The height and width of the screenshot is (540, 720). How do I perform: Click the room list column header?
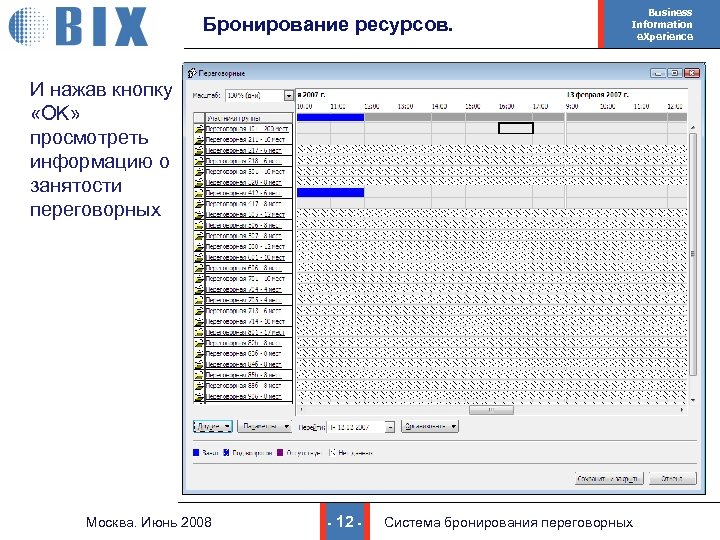[x=248, y=118]
